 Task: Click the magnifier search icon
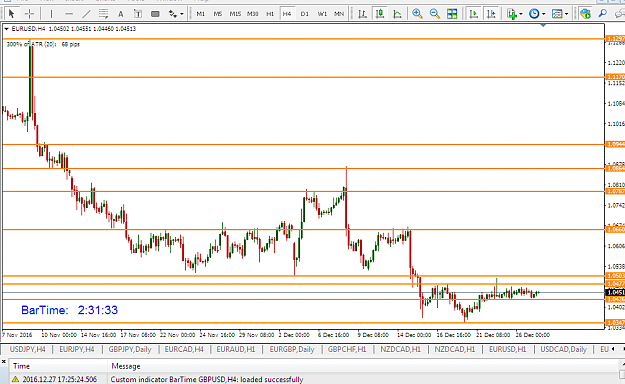[603, 14]
